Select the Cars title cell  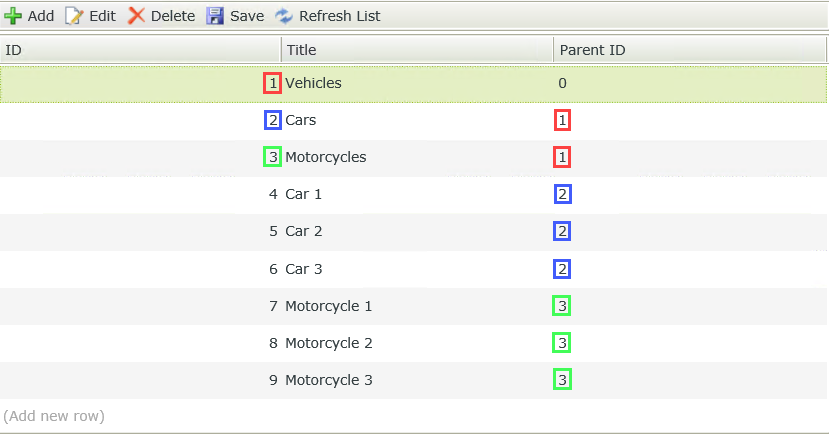point(301,120)
